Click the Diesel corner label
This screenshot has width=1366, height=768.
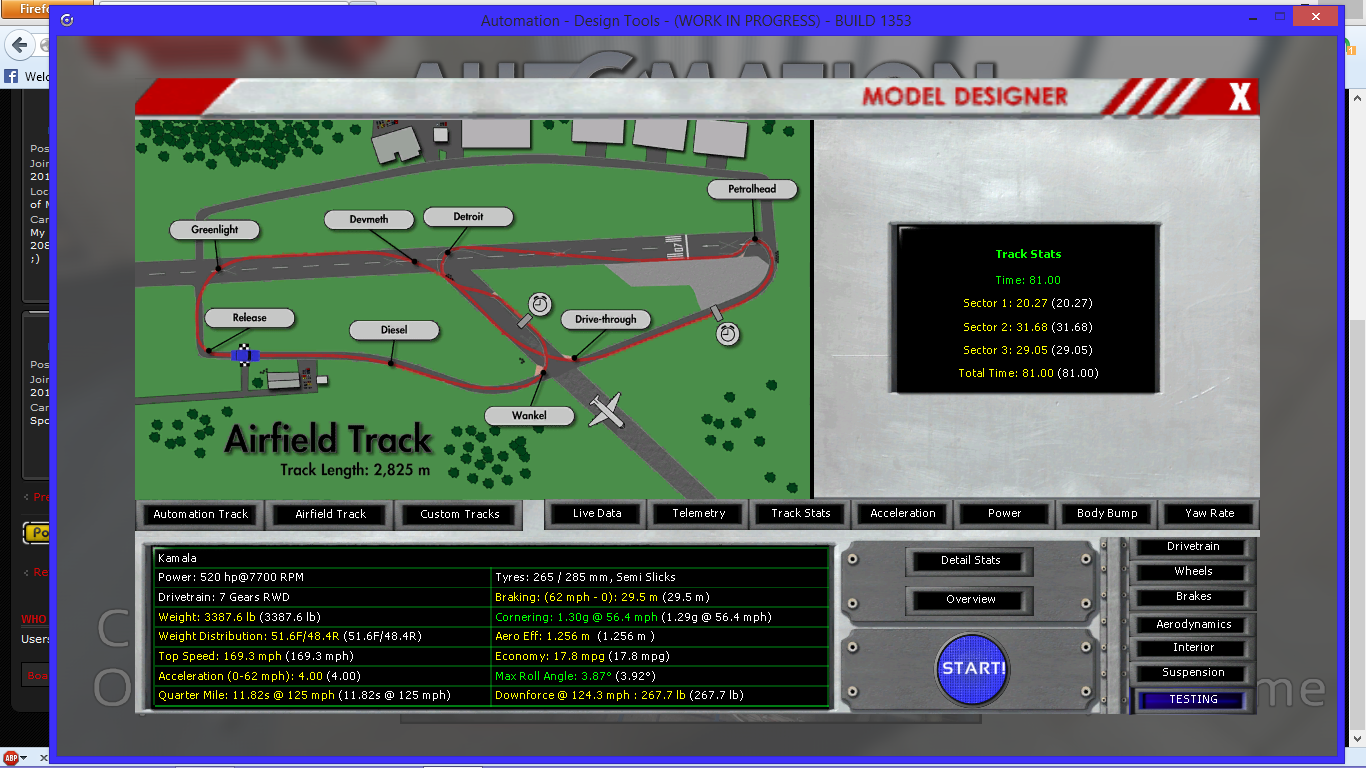[394, 330]
